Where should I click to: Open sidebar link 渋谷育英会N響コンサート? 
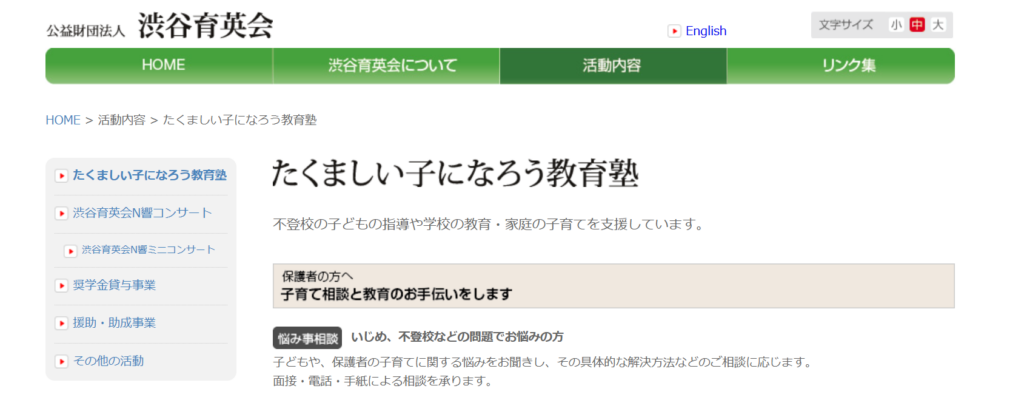pyautogui.click(x=142, y=213)
